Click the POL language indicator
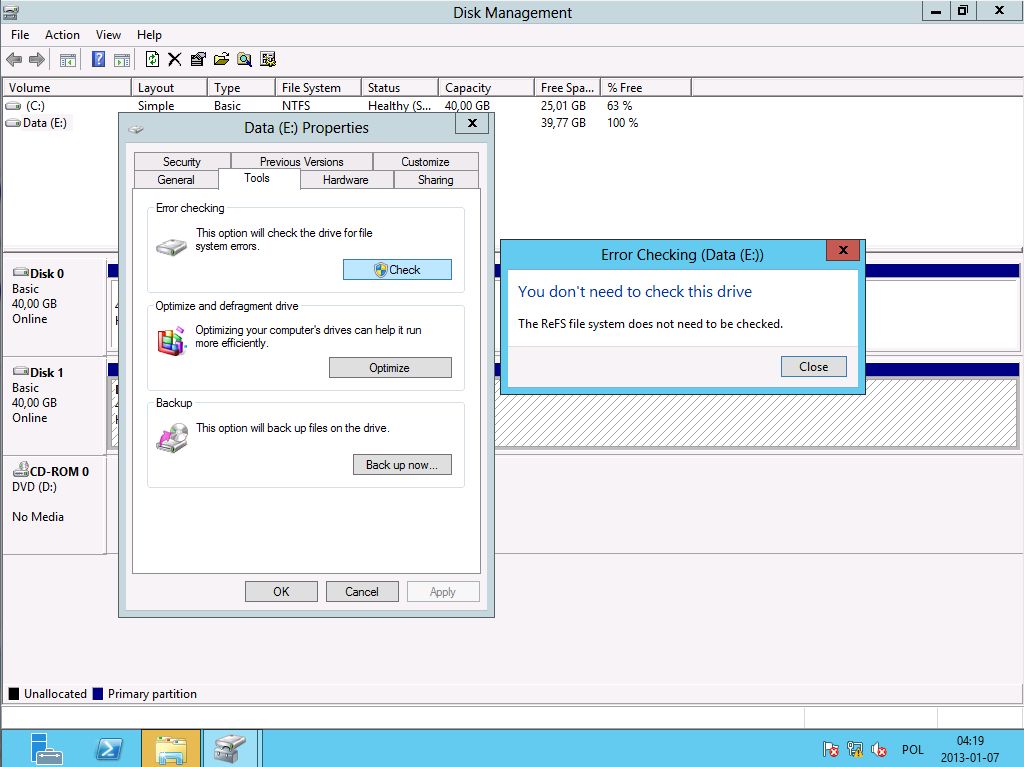Image resolution: width=1024 pixels, height=767 pixels. [x=912, y=749]
